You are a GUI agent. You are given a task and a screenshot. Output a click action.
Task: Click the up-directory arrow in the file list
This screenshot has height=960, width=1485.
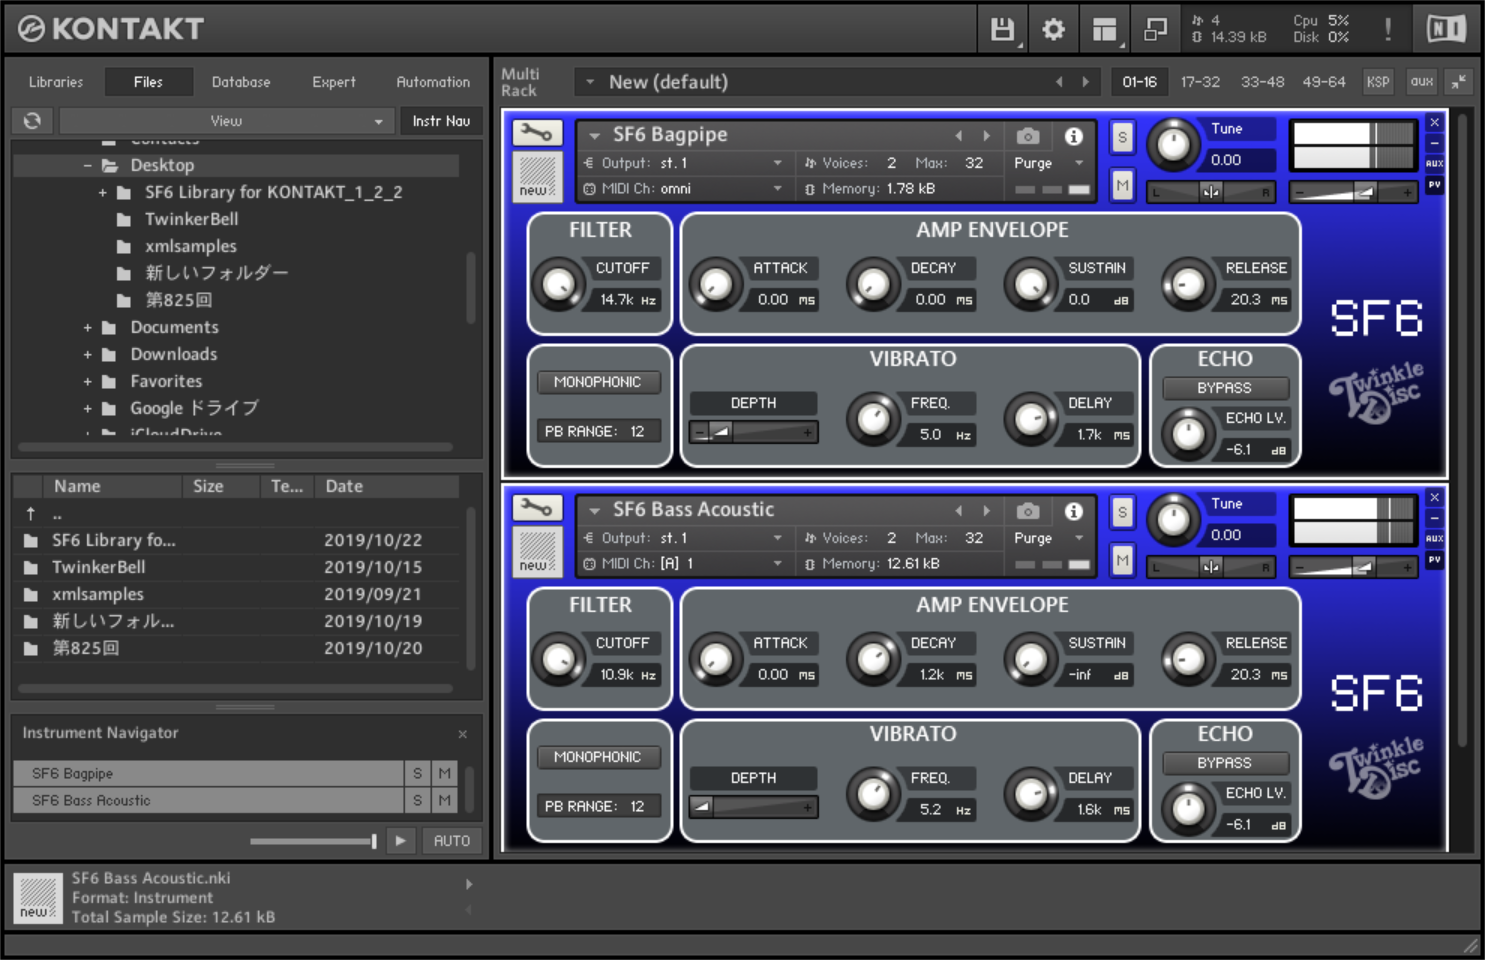[x=31, y=513]
